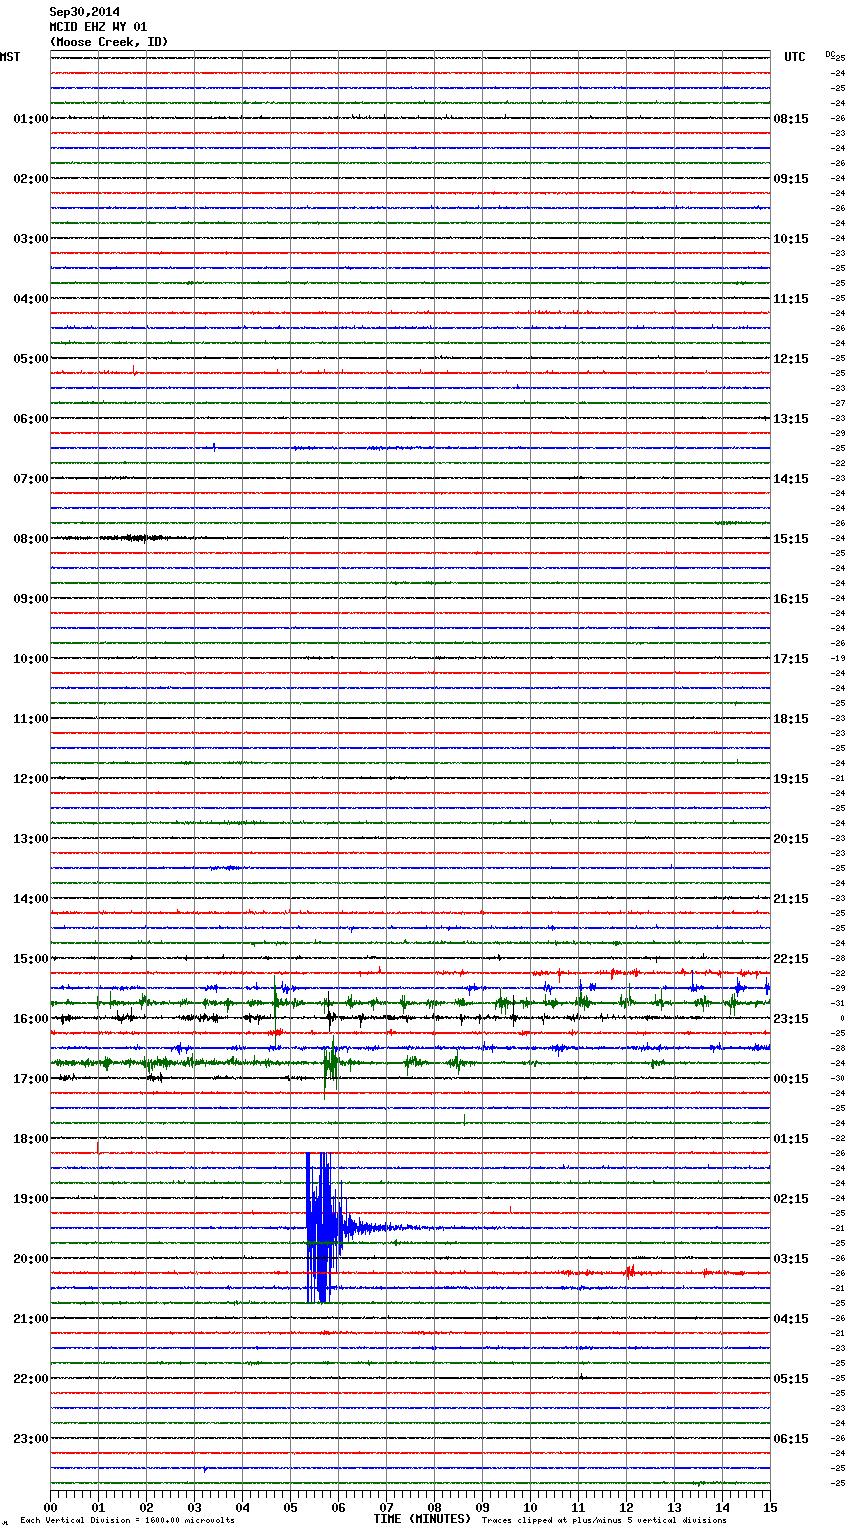The image size is (850, 1534).
Task: Select the 21:15 UTC time label
Action: pos(791,899)
